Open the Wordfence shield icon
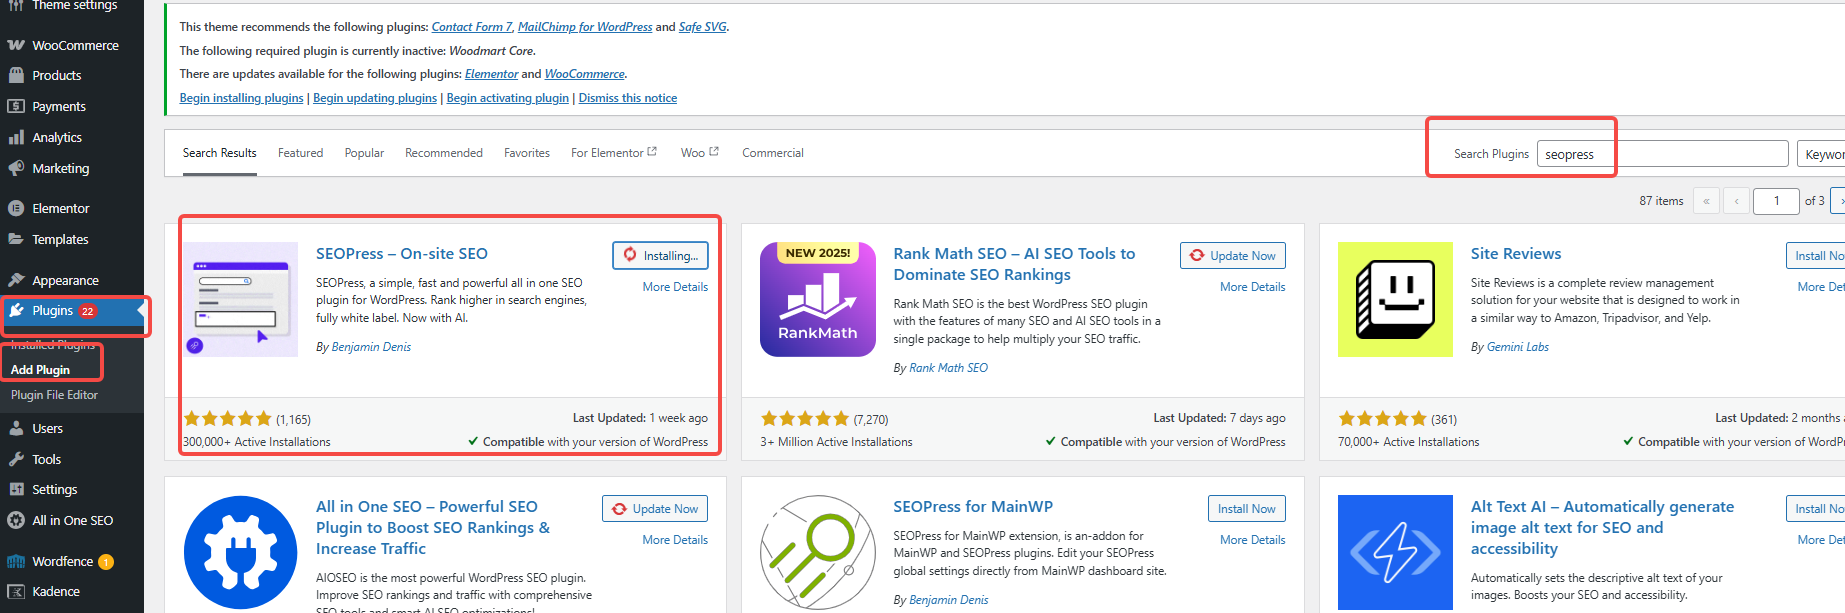Screen dimensions: 1845x613 click(x=16, y=562)
